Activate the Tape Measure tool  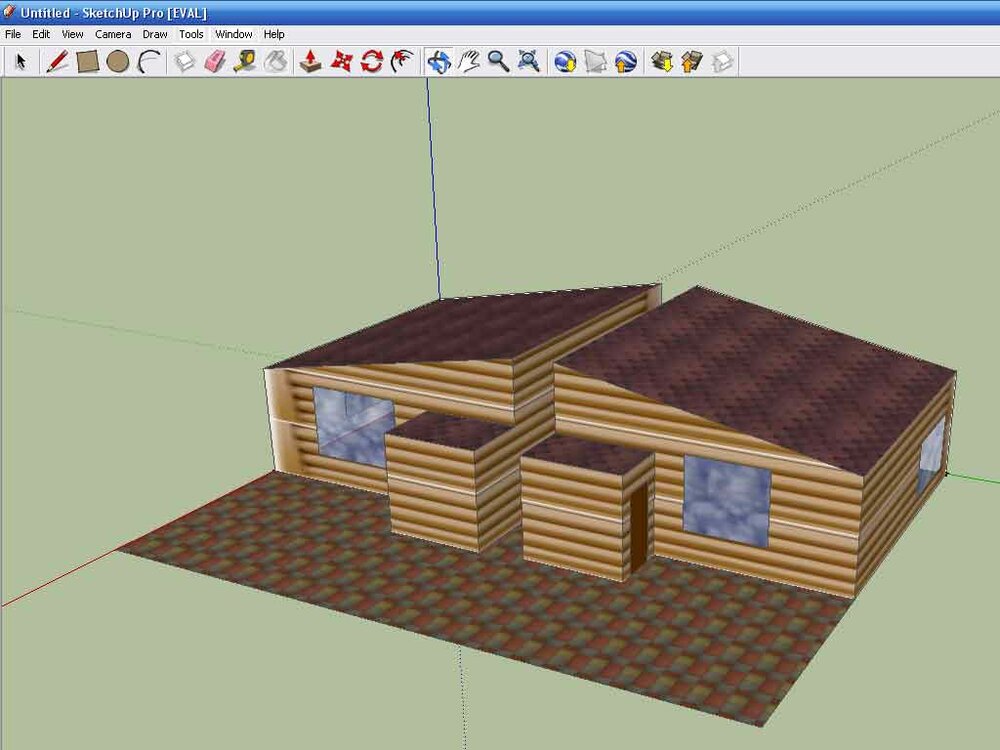(245, 62)
